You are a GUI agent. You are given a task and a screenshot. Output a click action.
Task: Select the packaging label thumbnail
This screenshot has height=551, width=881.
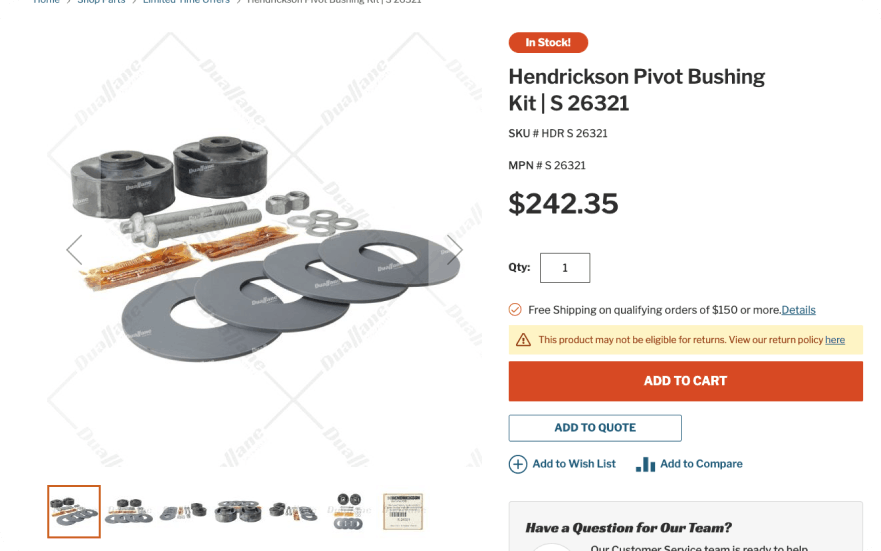click(x=403, y=512)
